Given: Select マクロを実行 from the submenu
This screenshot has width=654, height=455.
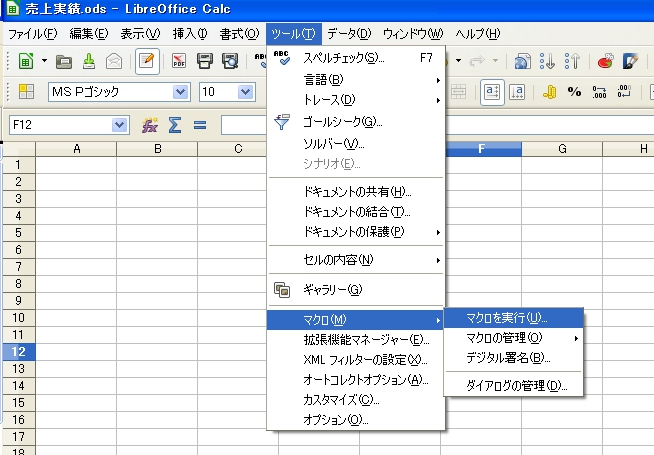Looking at the screenshot, I should coord(507,318).
